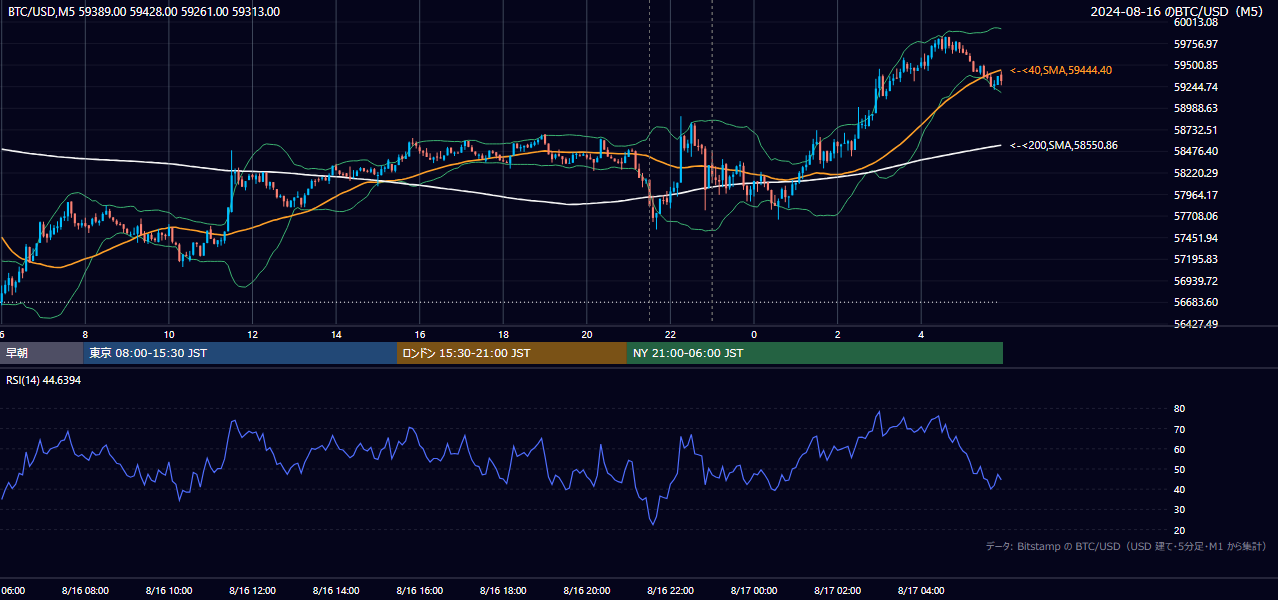
Task: Select the 200 SMA label 58550.86
Action: pyautogui.click(x=1064, y=146)
